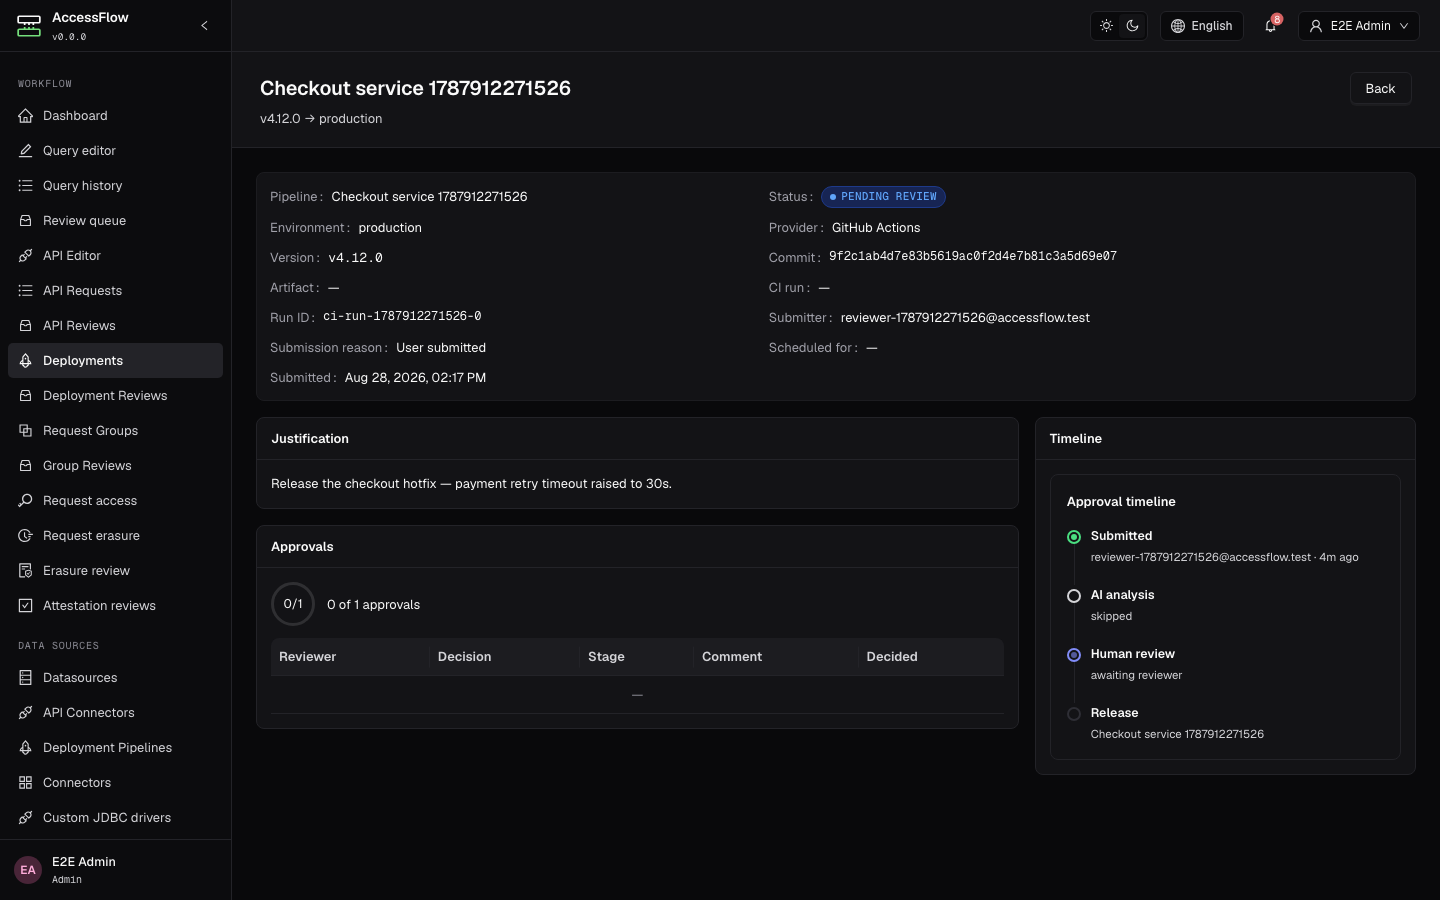Click the Group Reviews icon
The height and width of the screenshot is (900, 1440).
[26, 466]
